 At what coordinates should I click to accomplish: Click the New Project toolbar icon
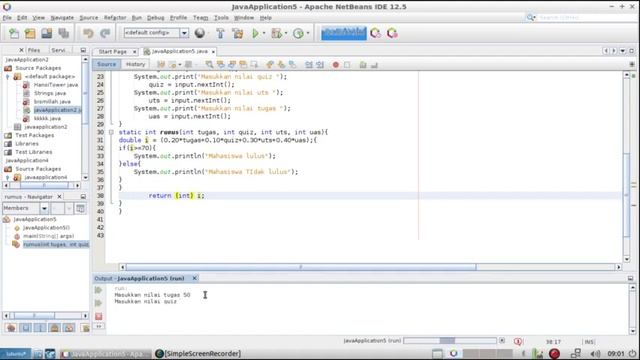tap(30, 33)
